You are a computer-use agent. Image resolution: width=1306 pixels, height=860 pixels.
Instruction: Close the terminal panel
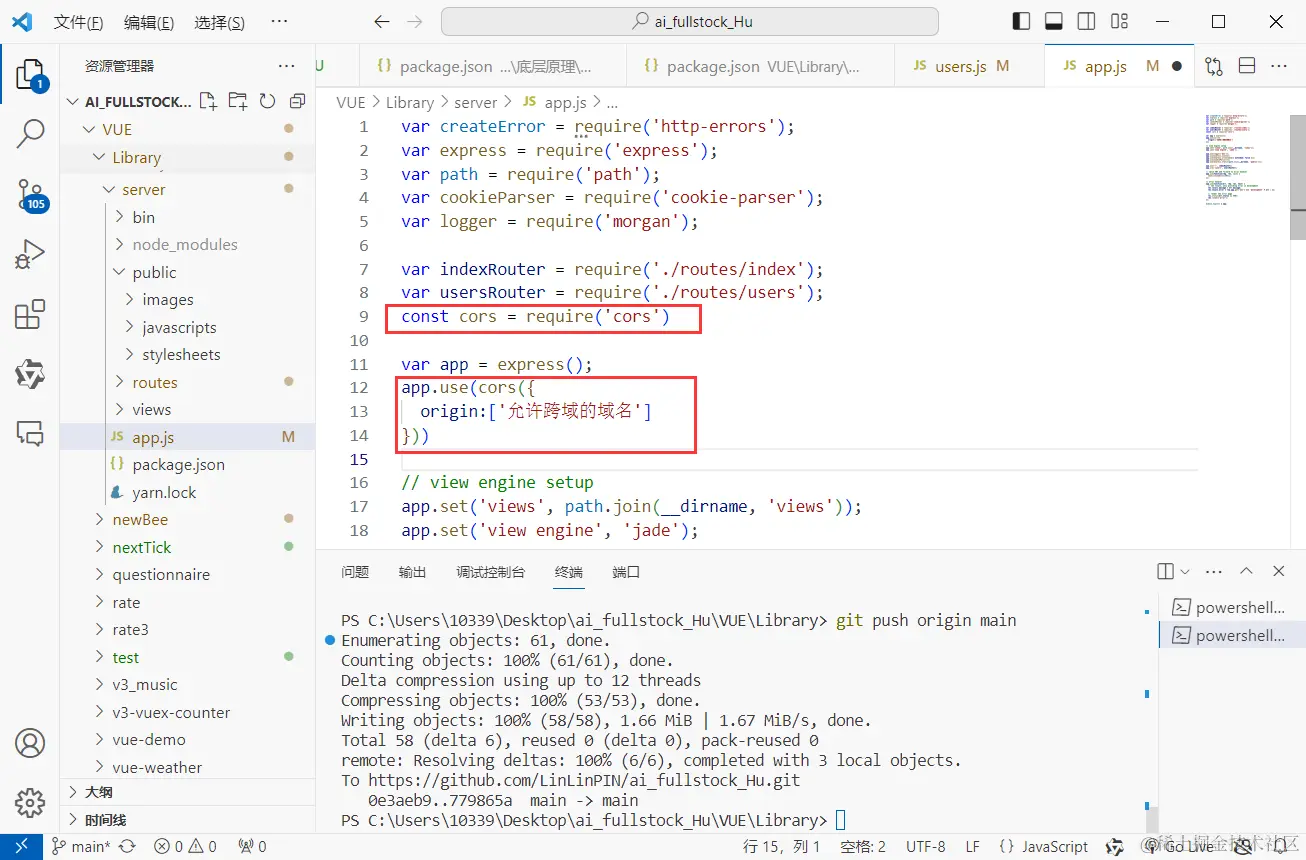pyautogui.click(x=1278, y=571)
